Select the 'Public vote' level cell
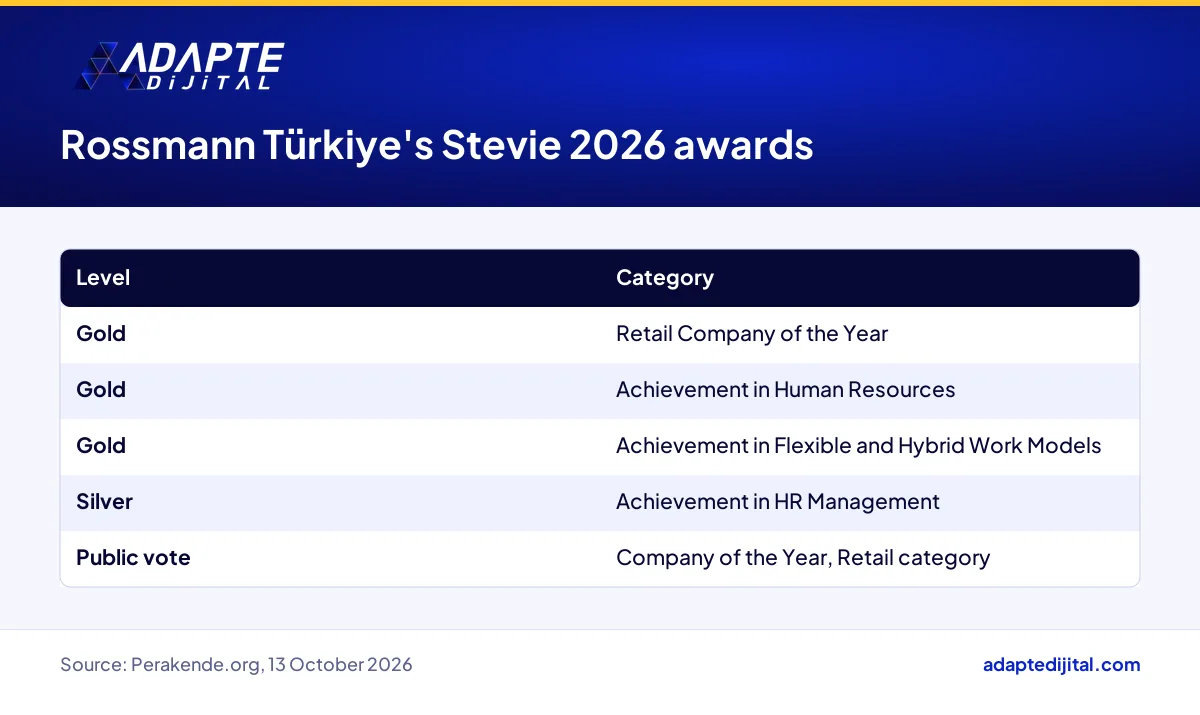The width and height of the screenshot is (1200, 715). coord(133,558)
